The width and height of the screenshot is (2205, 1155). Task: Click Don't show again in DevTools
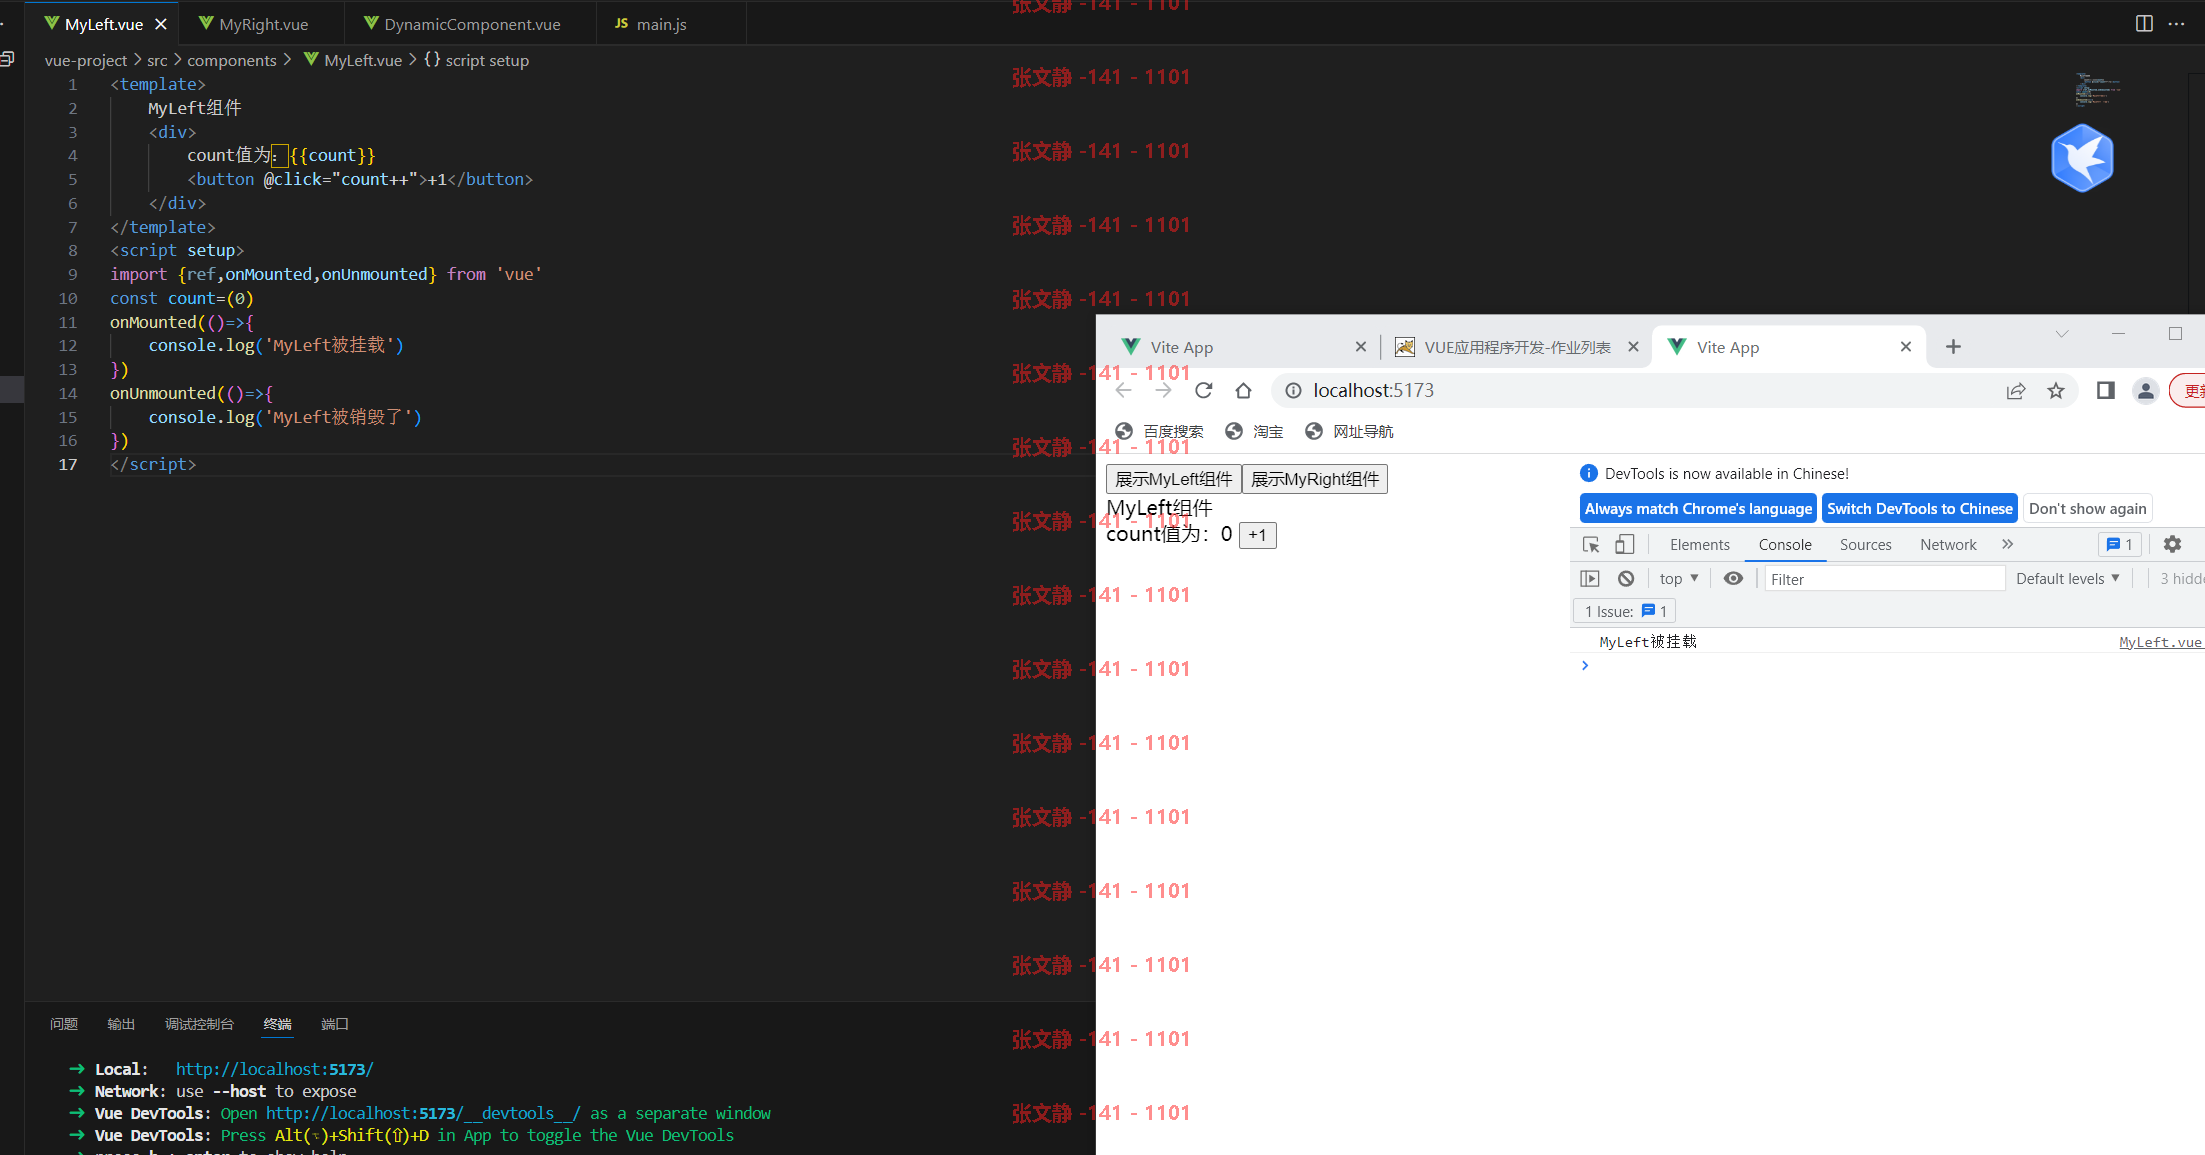click(2088, 508)
